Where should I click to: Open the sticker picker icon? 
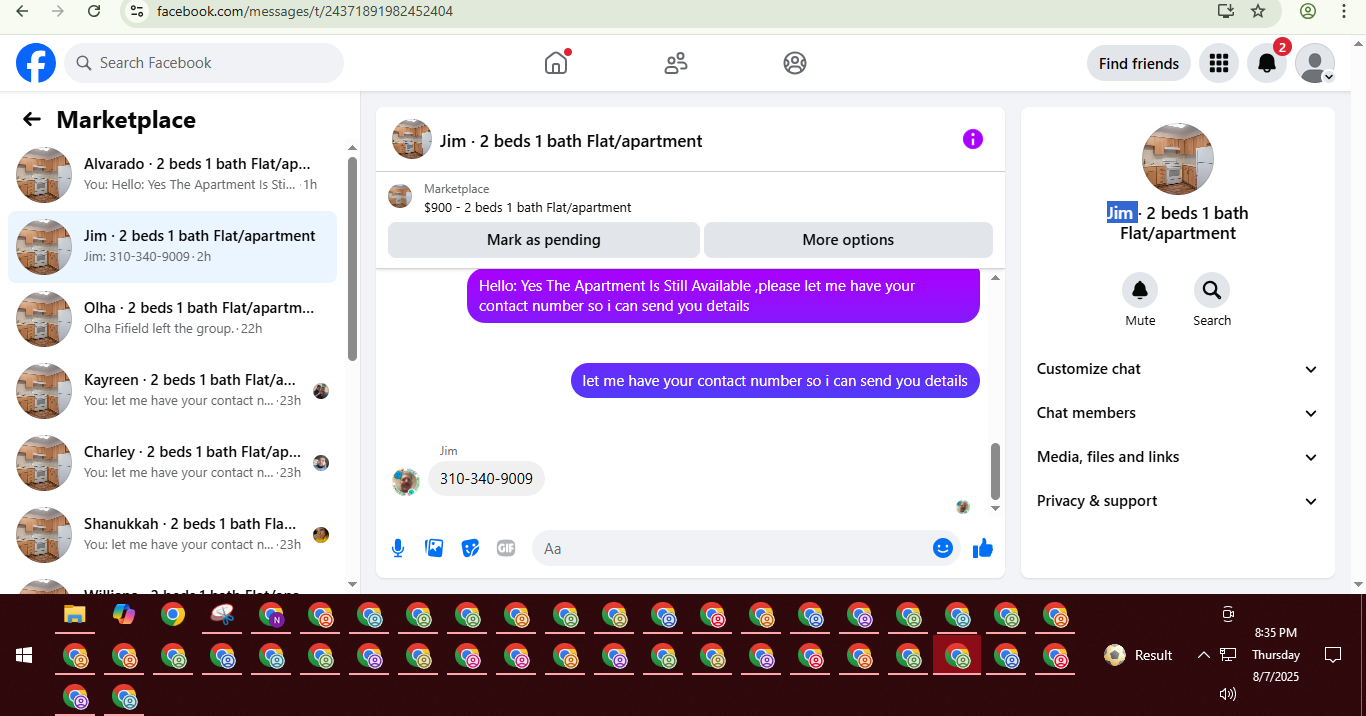click(x=470, y=548)
